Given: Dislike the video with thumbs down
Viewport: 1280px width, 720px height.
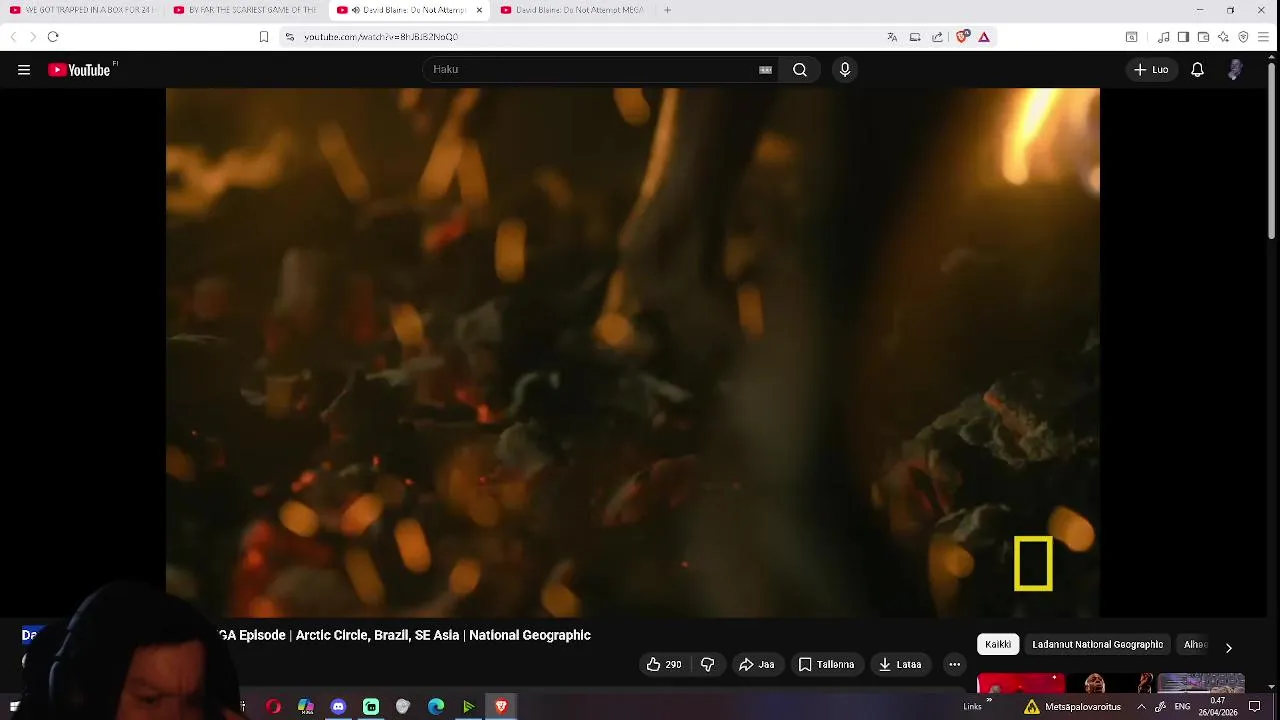Looking at the screenshot, I should 707,664.
